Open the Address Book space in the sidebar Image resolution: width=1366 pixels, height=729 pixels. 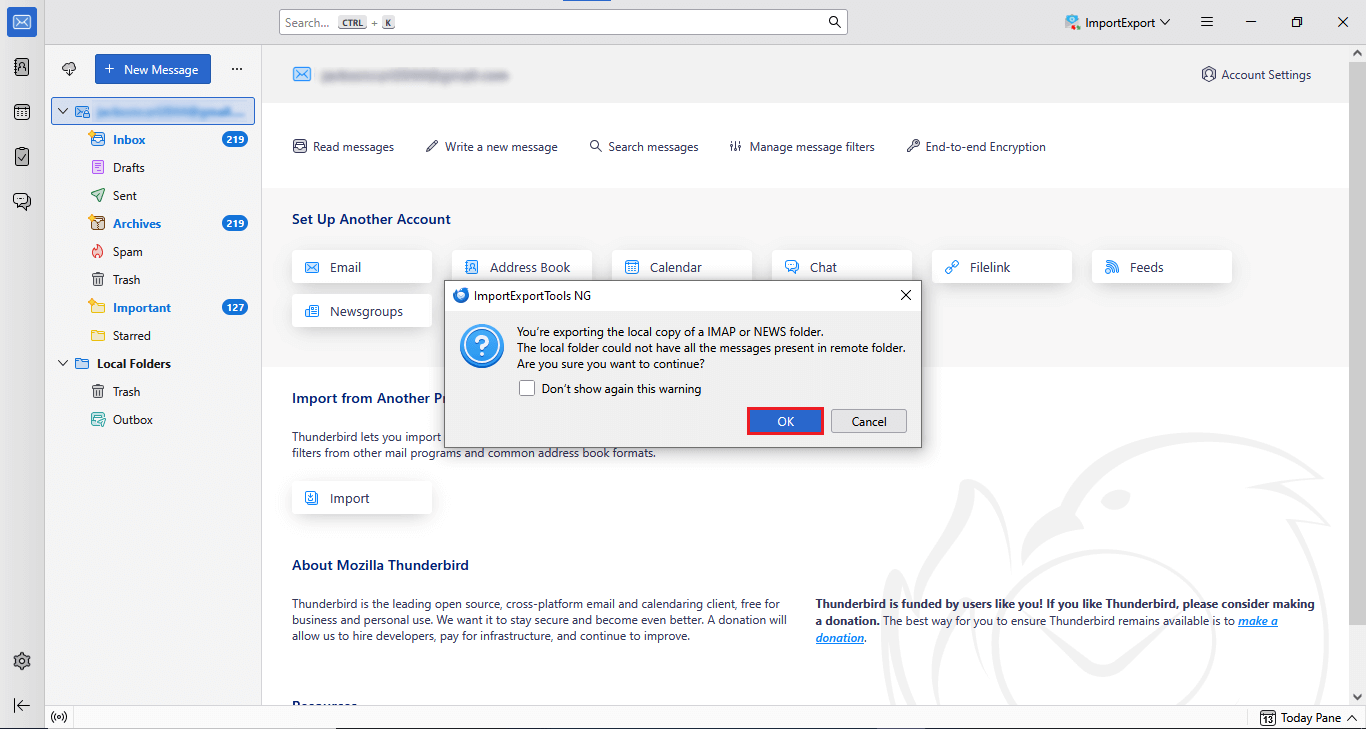click(22, 66)
